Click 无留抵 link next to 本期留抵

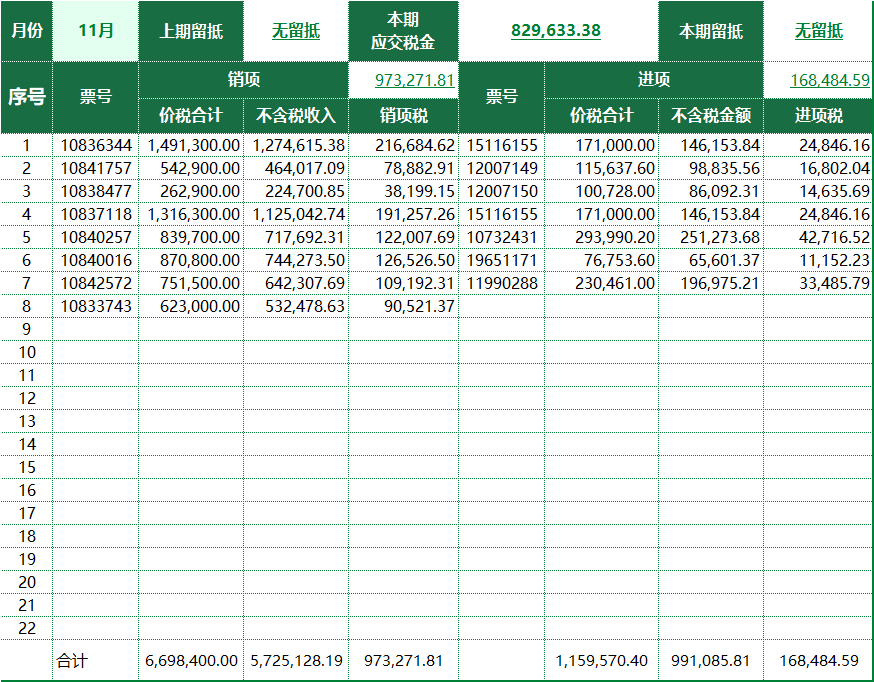[x=818, y=31]
